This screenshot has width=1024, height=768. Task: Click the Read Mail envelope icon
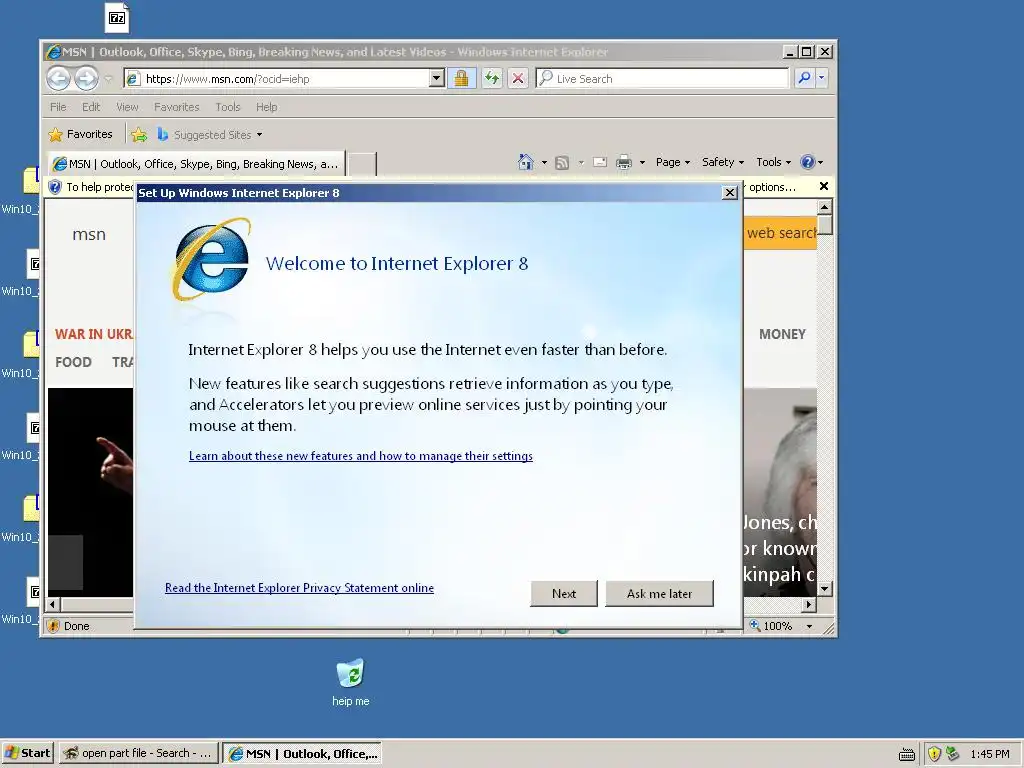point(600,163)
